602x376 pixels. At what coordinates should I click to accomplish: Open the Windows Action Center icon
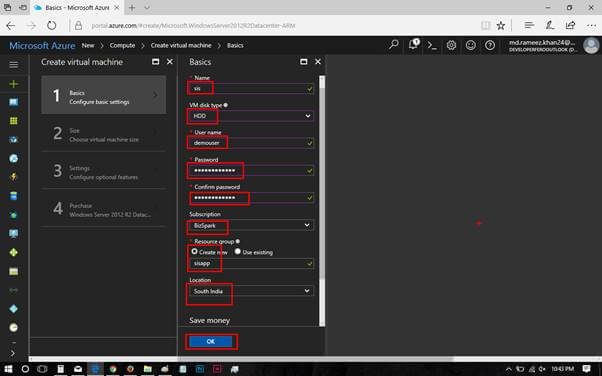[x=586, y=369]
